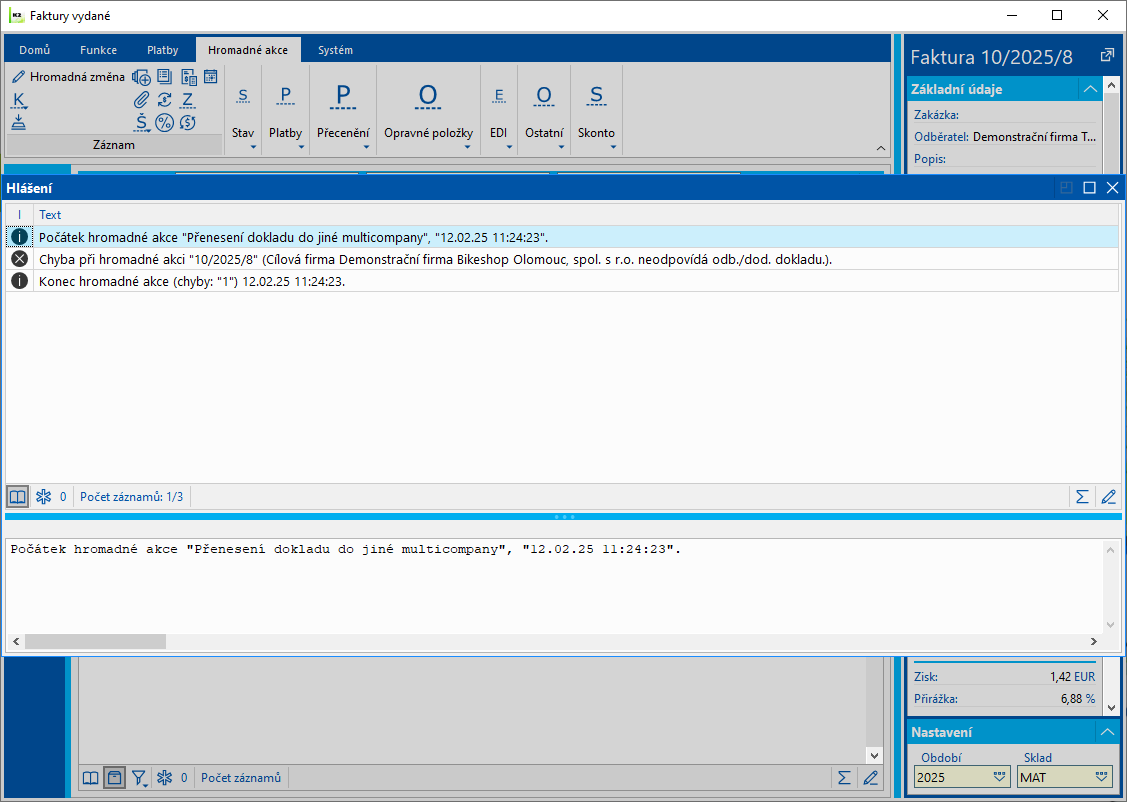Viewport: 1127px width, 802px height.
Task: Click the Zakázka label in Základní údaje
Action: pyautogui.click(x=936, y=115)
